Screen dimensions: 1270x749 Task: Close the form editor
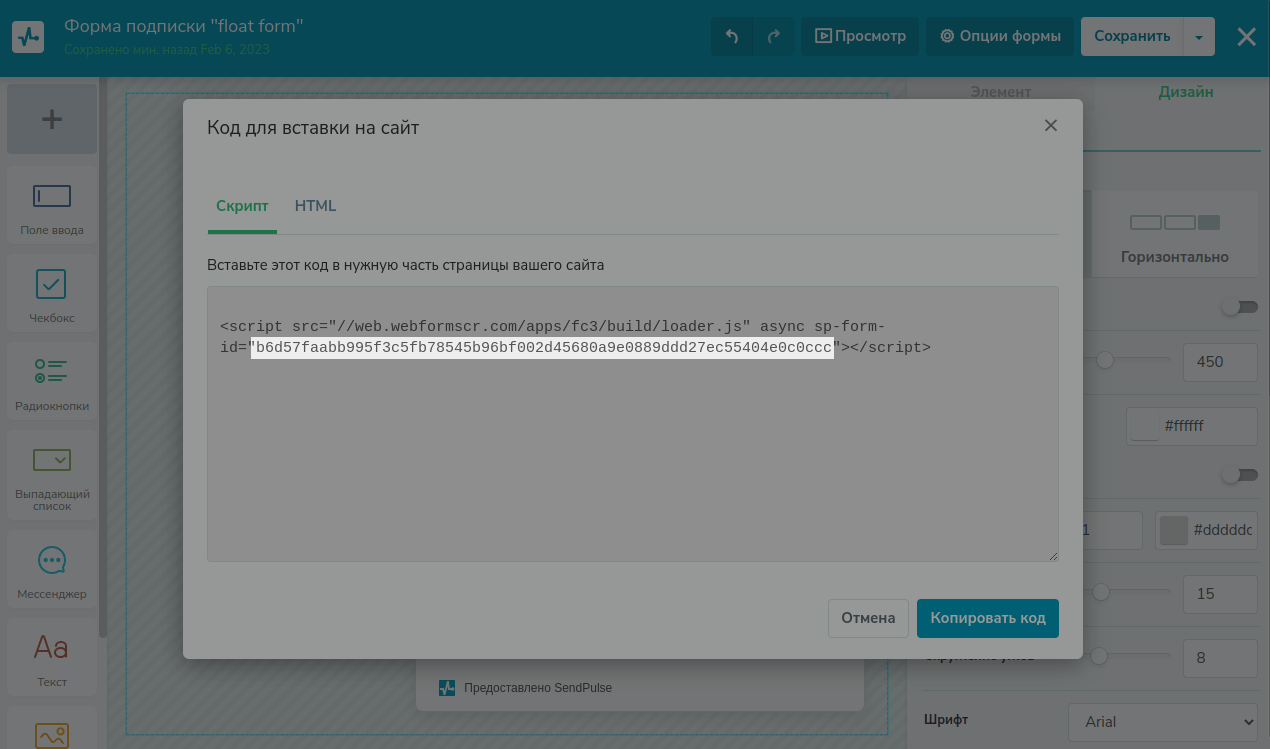tap(1246, 37)
